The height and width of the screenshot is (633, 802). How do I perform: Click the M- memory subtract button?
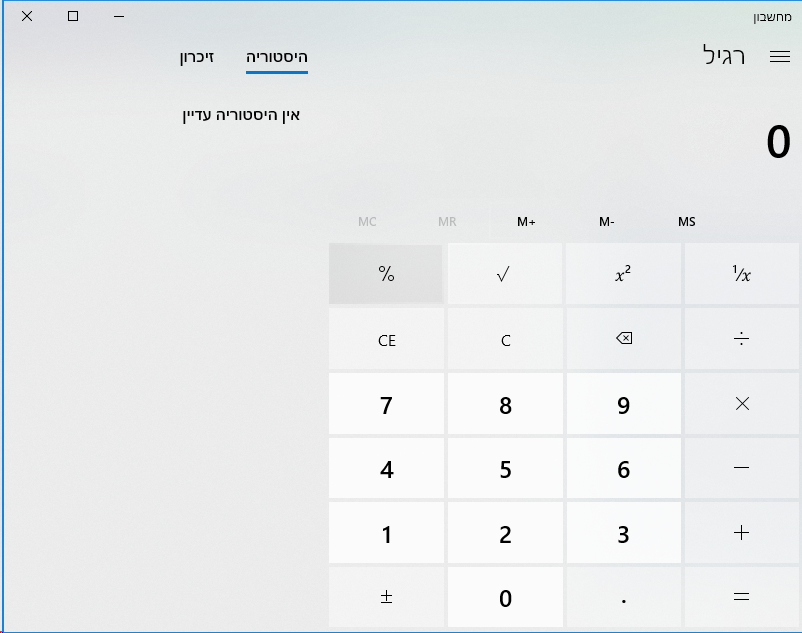tap(607, 221)
